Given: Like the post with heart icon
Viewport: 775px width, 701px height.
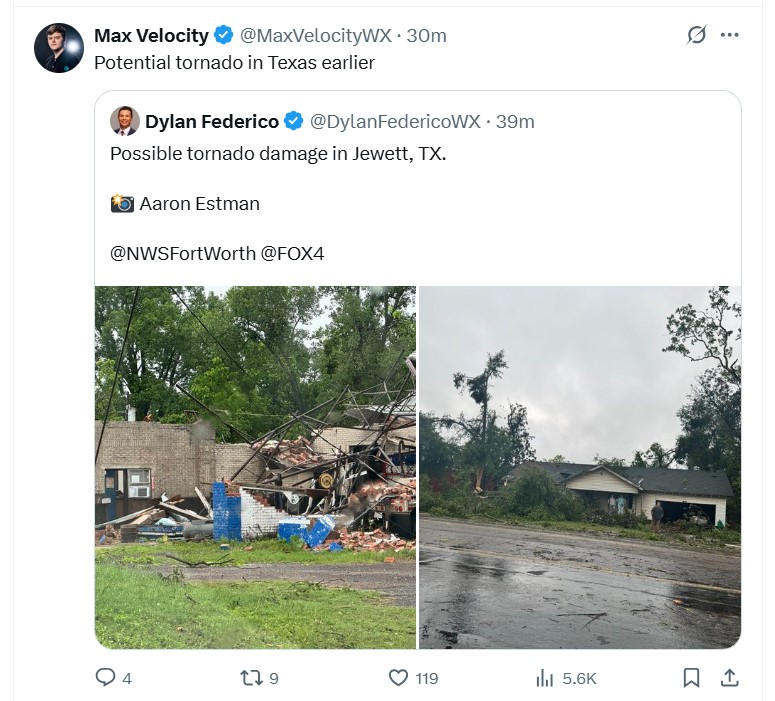Looking at the screenshot, I should (x=398, y=678).
